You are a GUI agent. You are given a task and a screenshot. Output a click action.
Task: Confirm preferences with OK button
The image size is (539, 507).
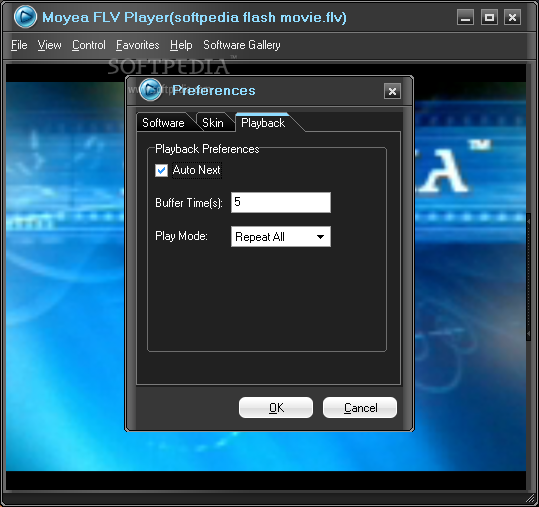pos(276,408)
